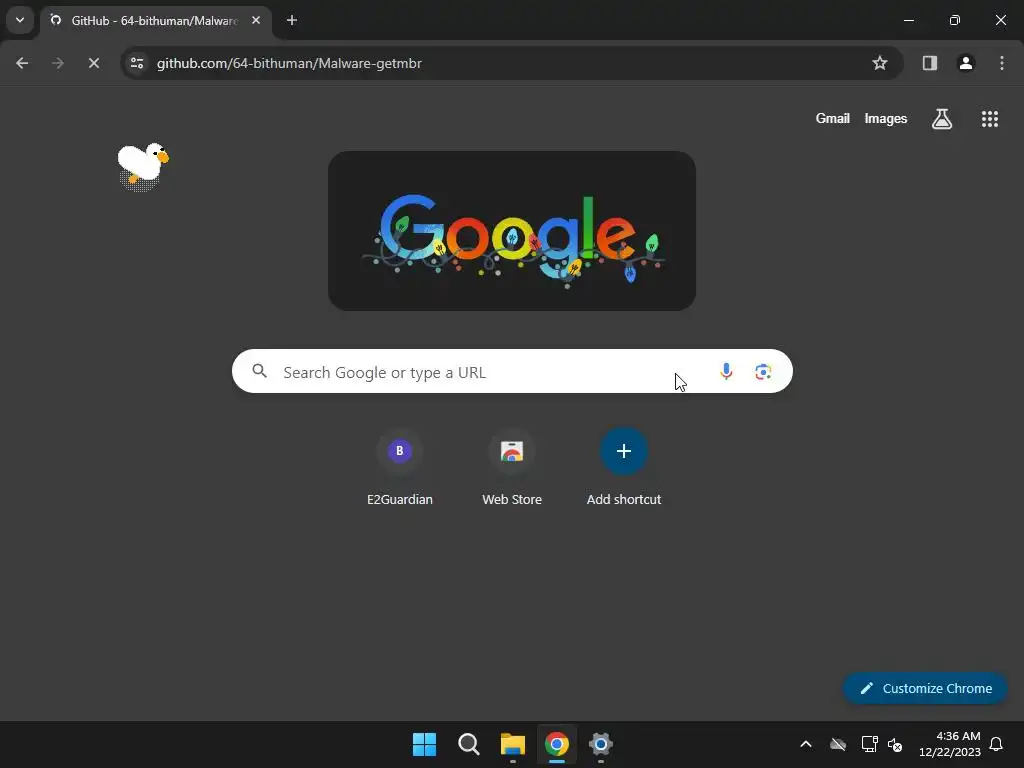Stop loading the page

(94, 63)
